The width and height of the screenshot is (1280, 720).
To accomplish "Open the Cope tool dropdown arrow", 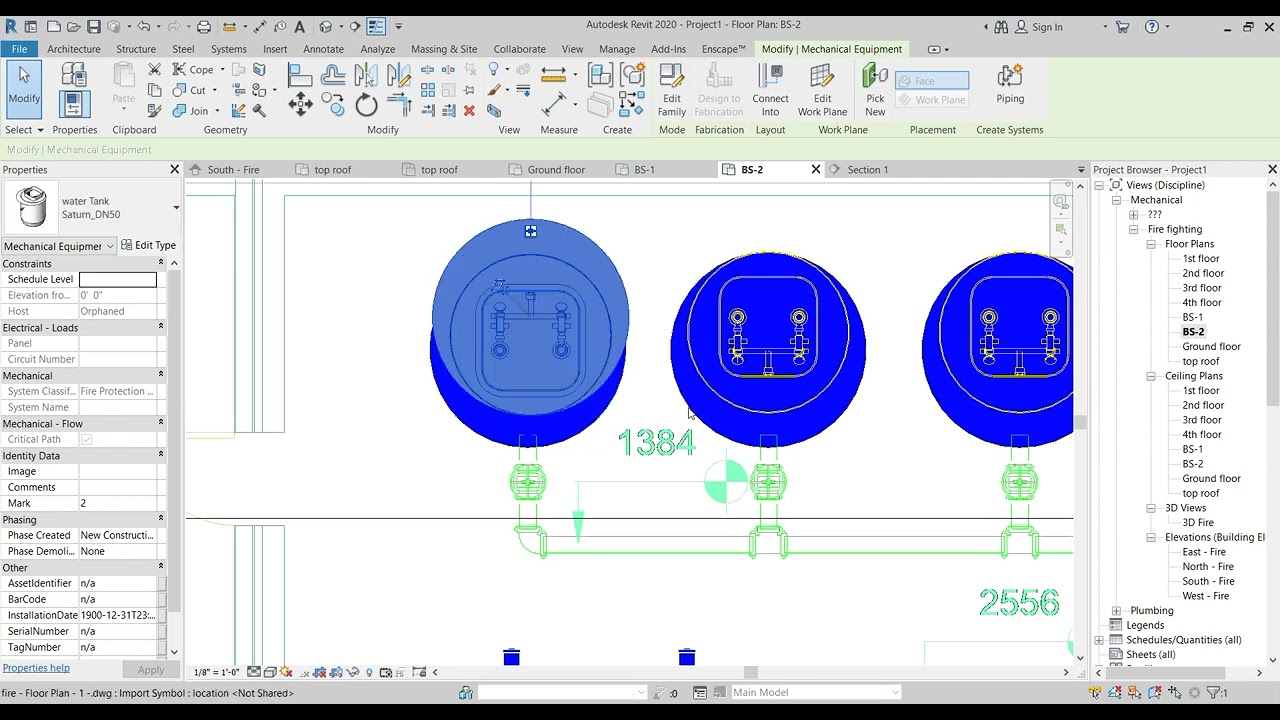I will (222, 70).
